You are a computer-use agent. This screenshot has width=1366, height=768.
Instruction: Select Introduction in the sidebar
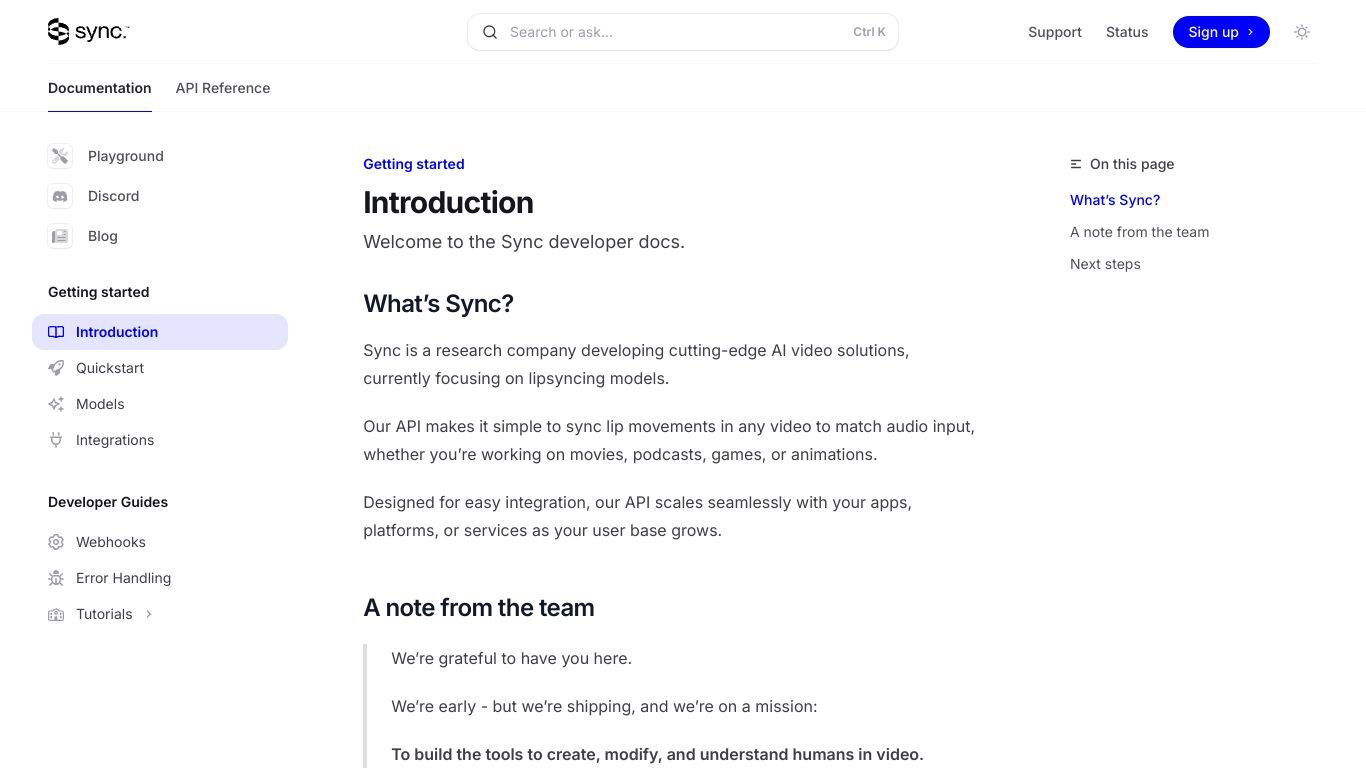(x=160, y=332)
